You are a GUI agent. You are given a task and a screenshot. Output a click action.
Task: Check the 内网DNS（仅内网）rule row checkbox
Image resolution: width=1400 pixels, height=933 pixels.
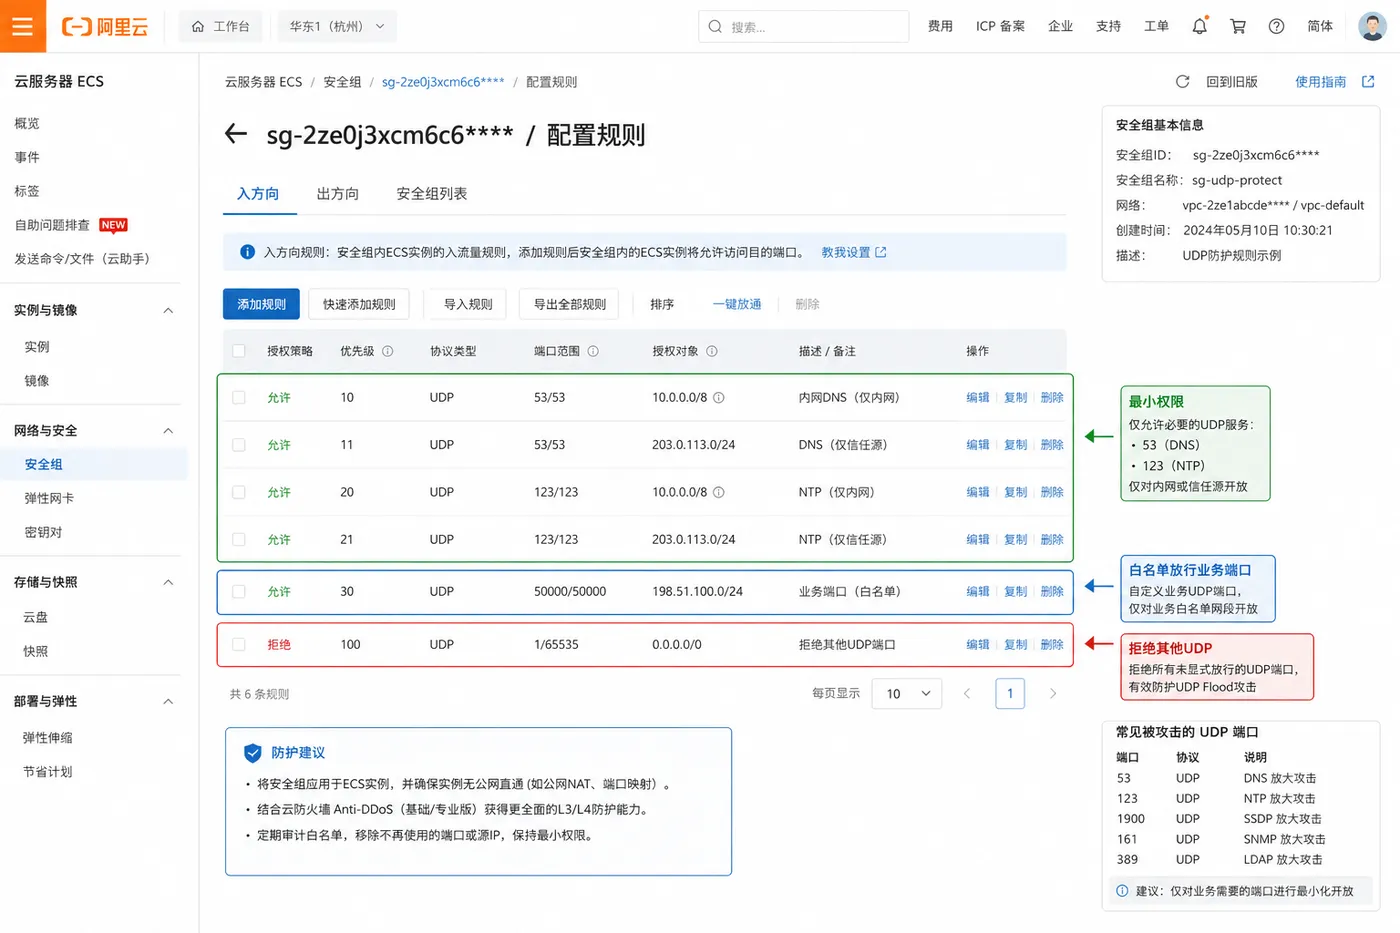(239, 398)
